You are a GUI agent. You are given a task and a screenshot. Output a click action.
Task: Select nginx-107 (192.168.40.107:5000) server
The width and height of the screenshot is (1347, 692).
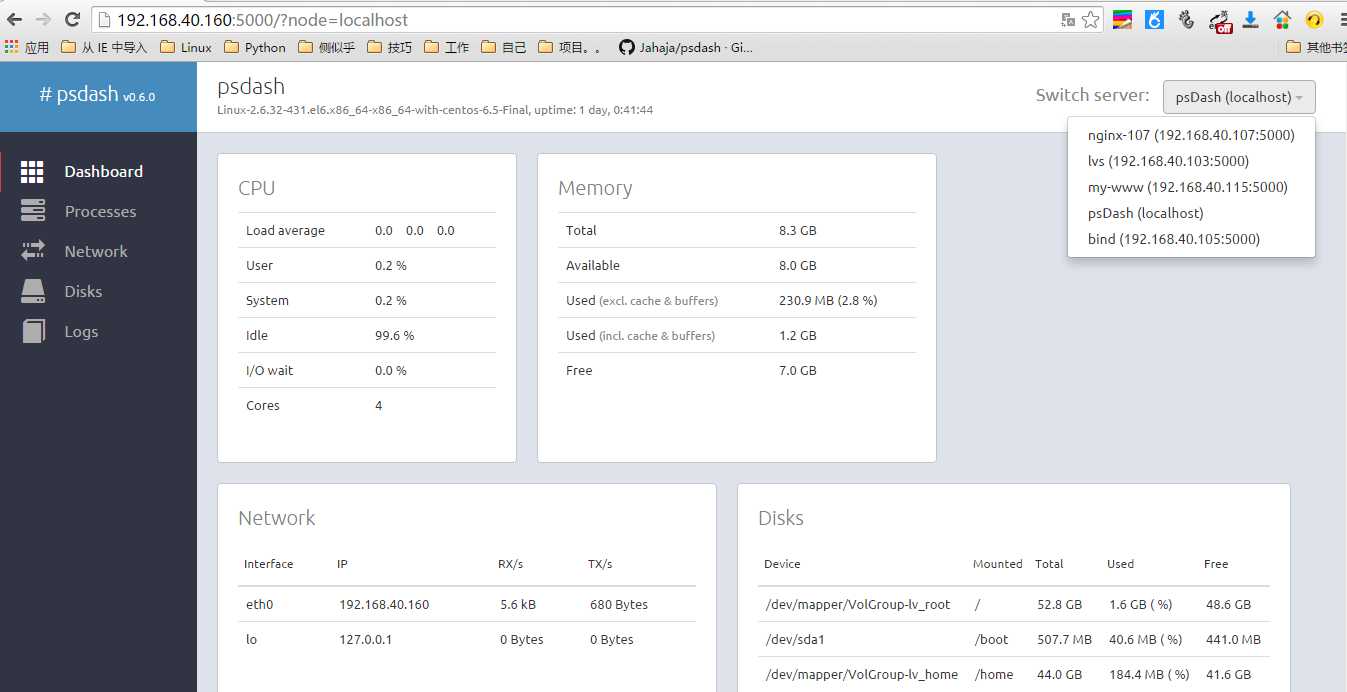point(1191,135)
